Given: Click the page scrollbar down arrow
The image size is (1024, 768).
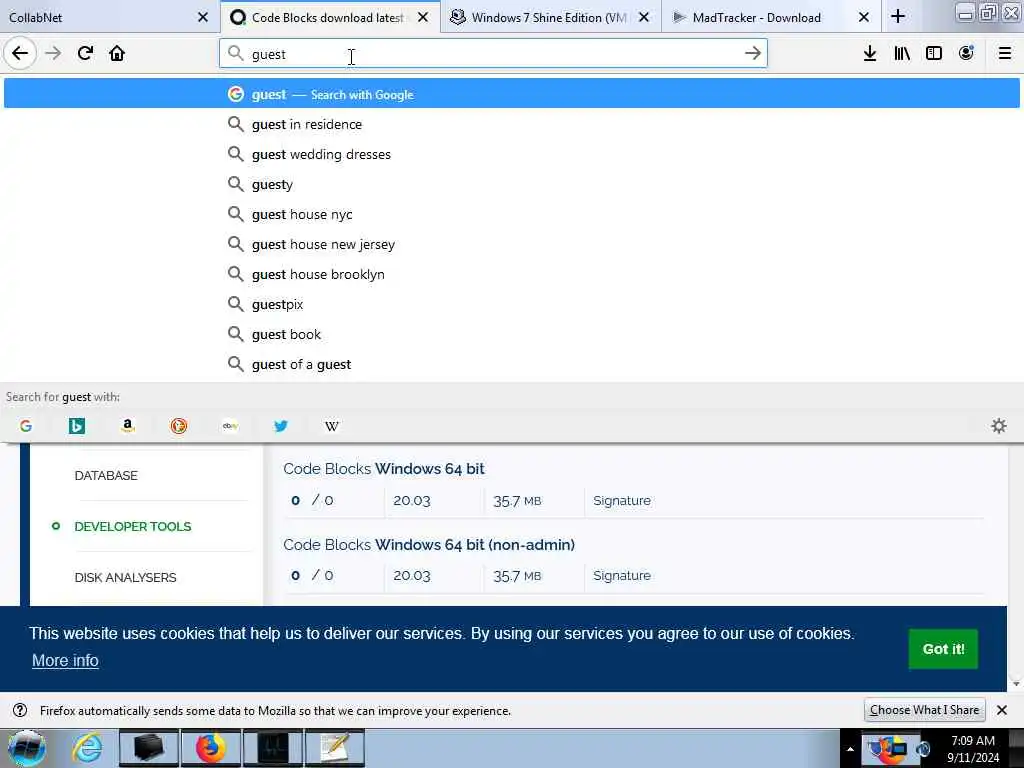Looking at the screenshot, I should pyautogui.click(x=1016, y=684).
